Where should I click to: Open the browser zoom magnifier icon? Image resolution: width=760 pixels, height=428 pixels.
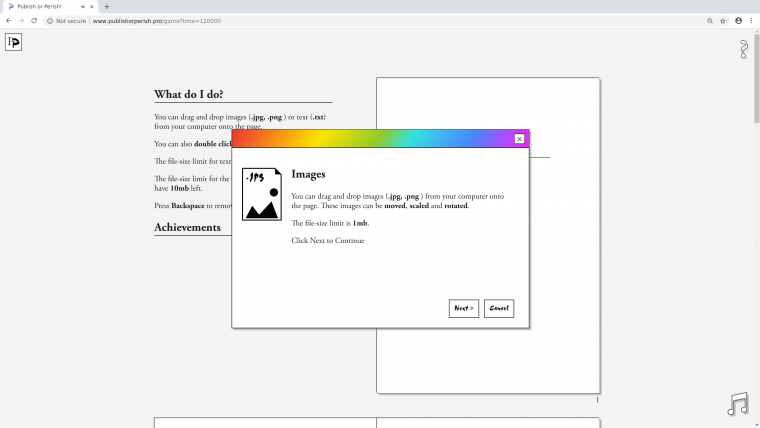point(710,20)
